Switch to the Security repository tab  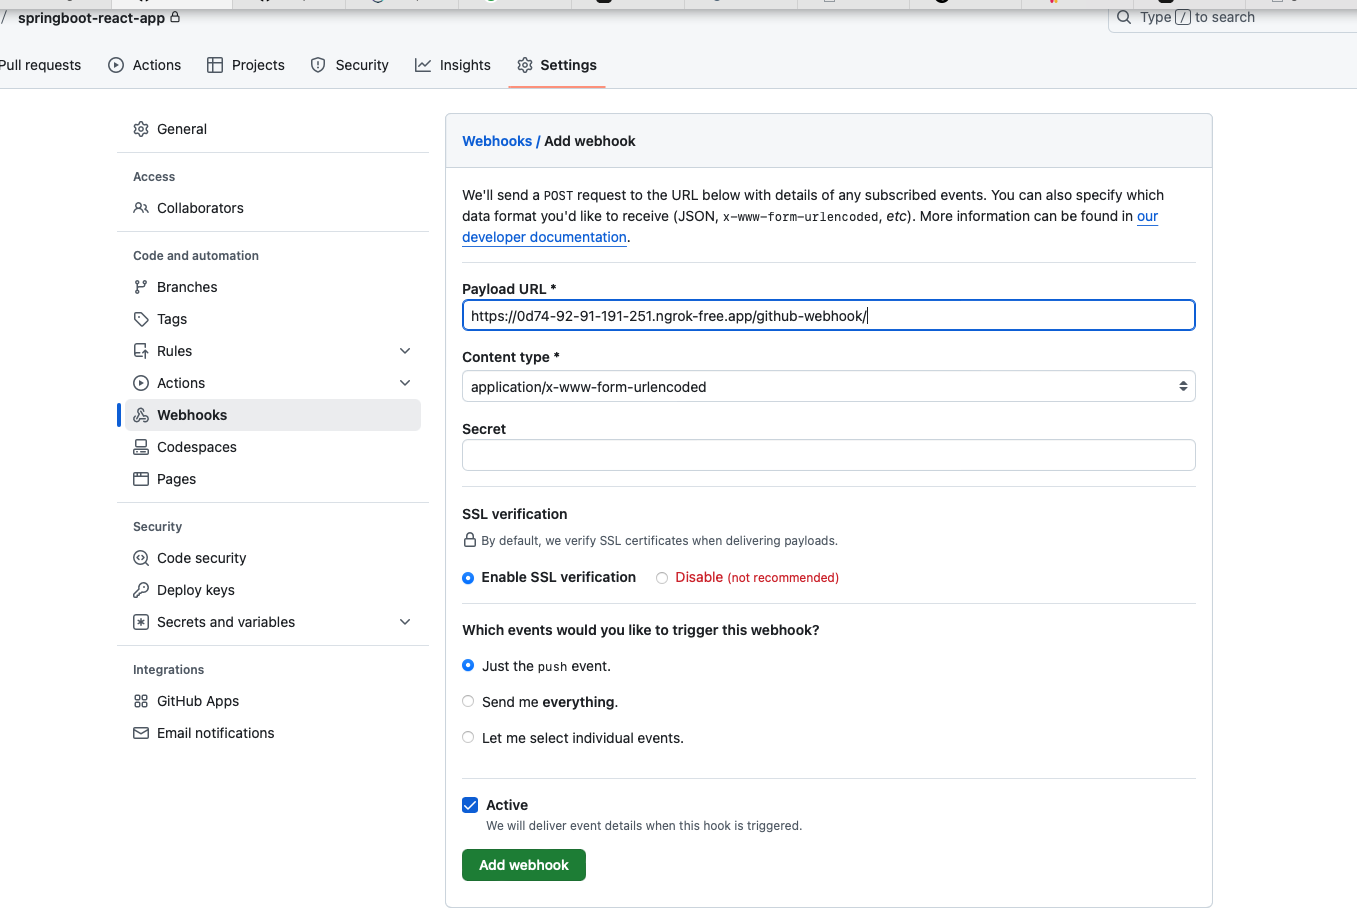pos(350,65)
